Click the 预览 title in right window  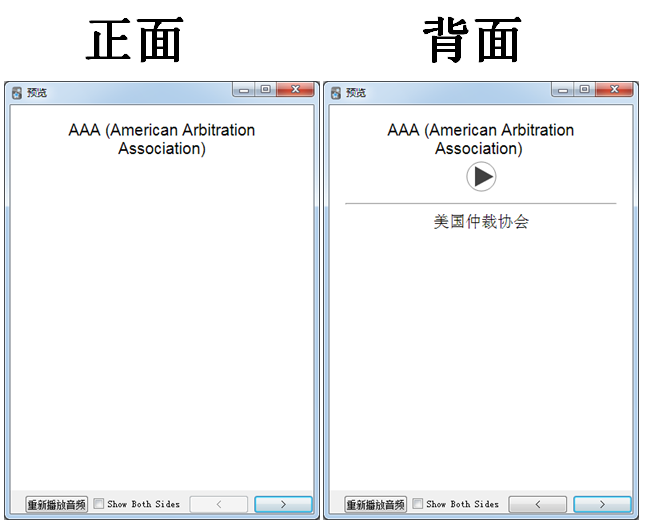click(356, 93)
